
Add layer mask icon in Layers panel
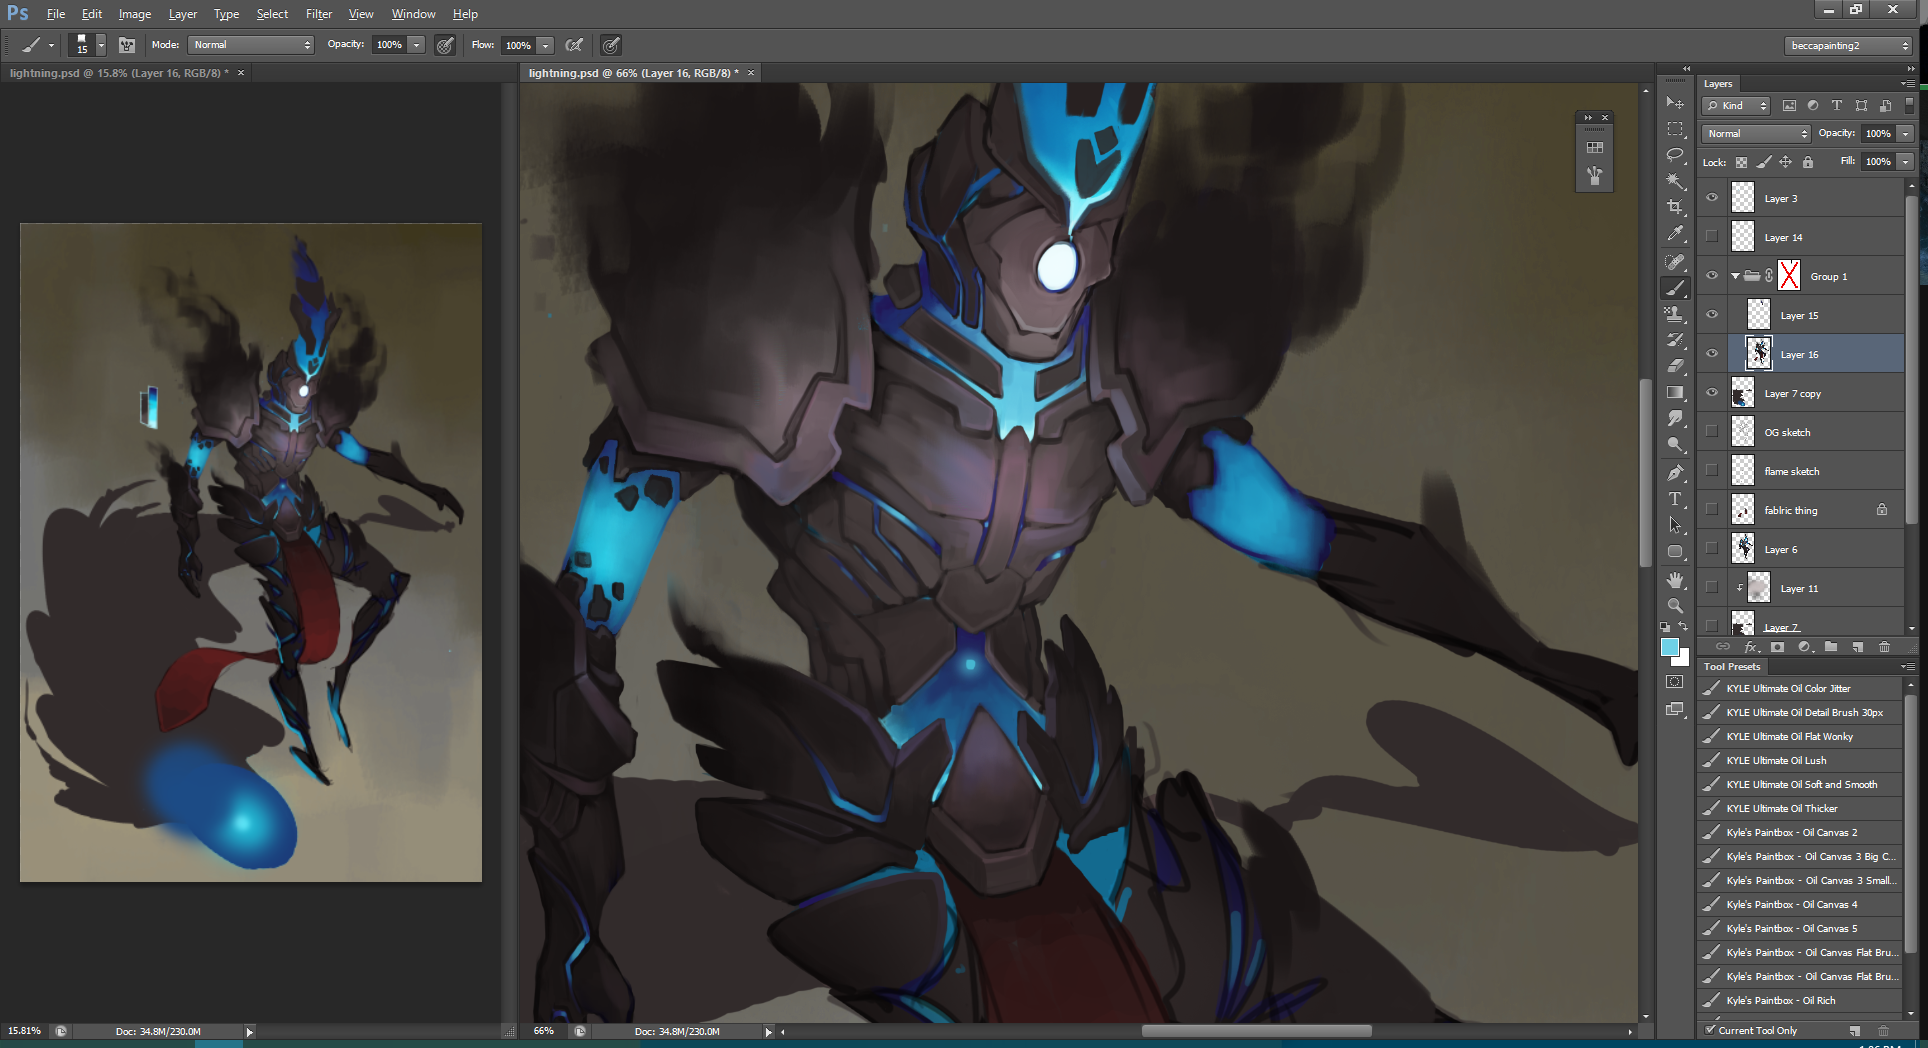click(x=1777, y=647)
